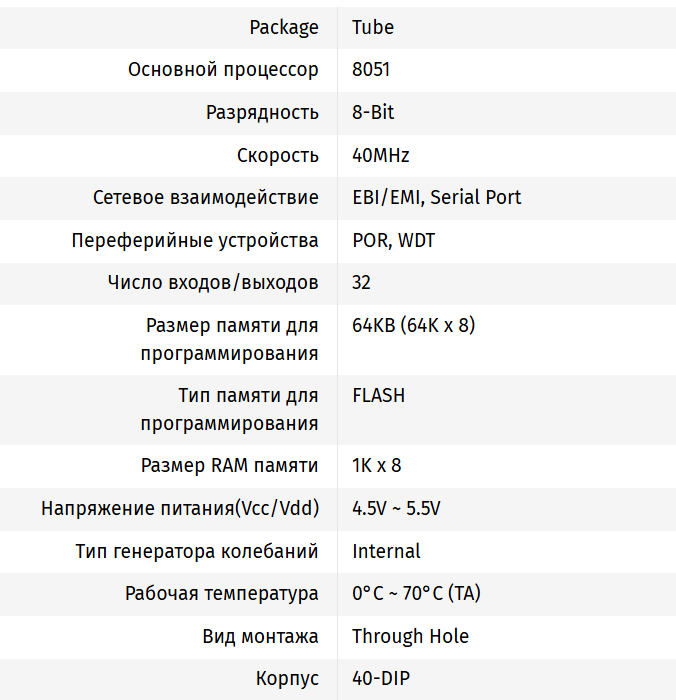Click the 'Сетевое взаимодействие' label

[x=206, y=197]
